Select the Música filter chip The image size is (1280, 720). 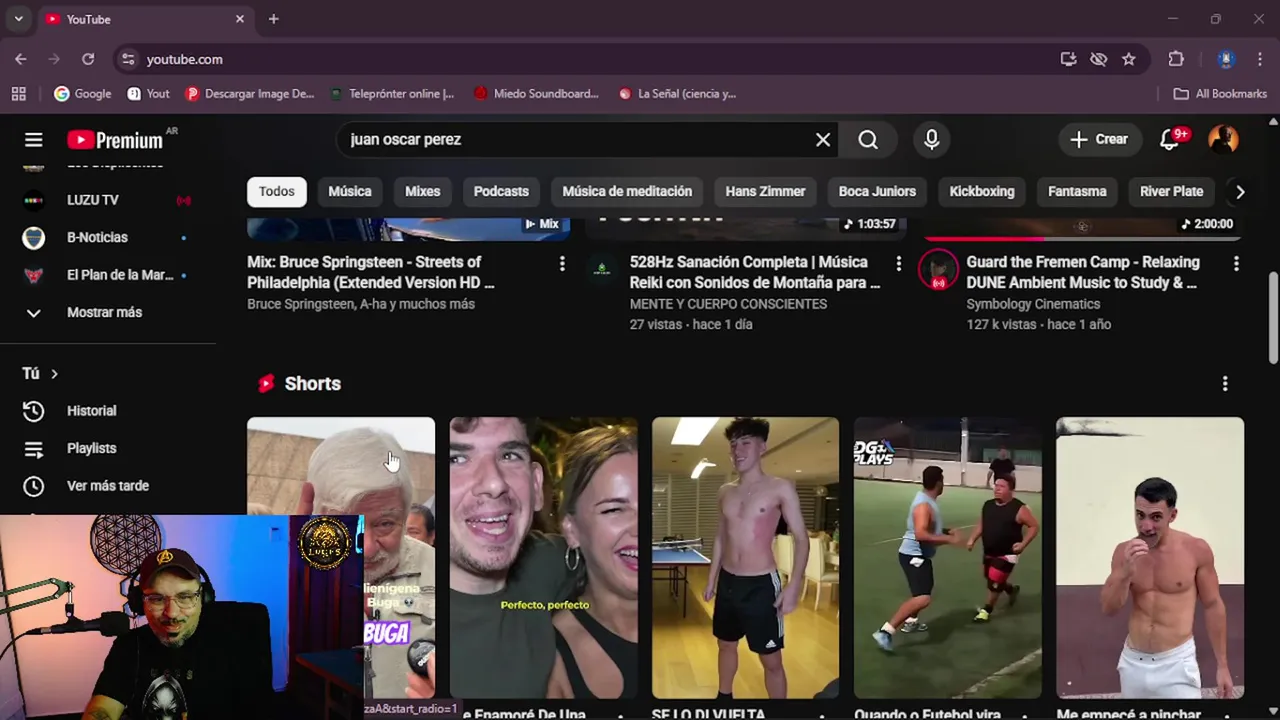(x=350, y=191)
